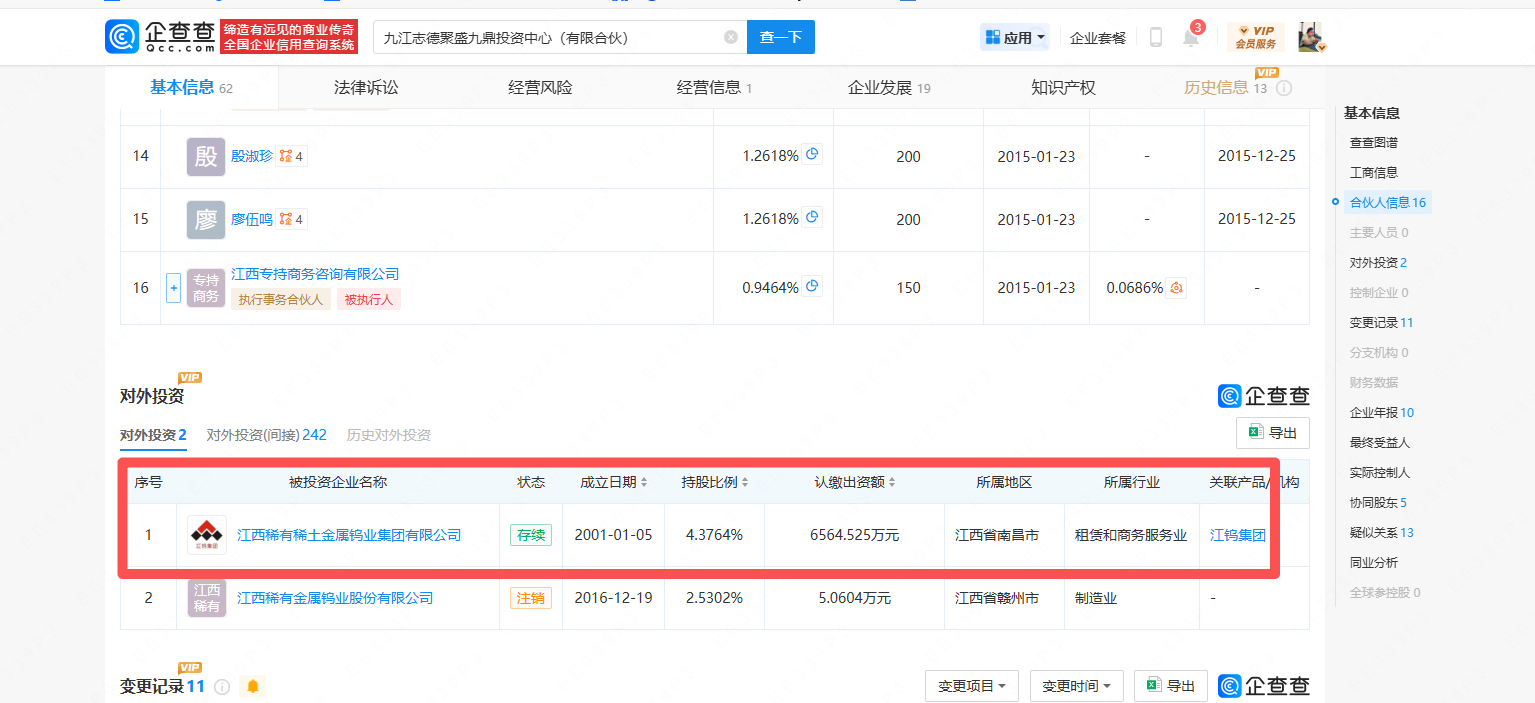1535x703 pixels.
Task: Click the notification bell icon
Action: click(x=1190, y=38)
